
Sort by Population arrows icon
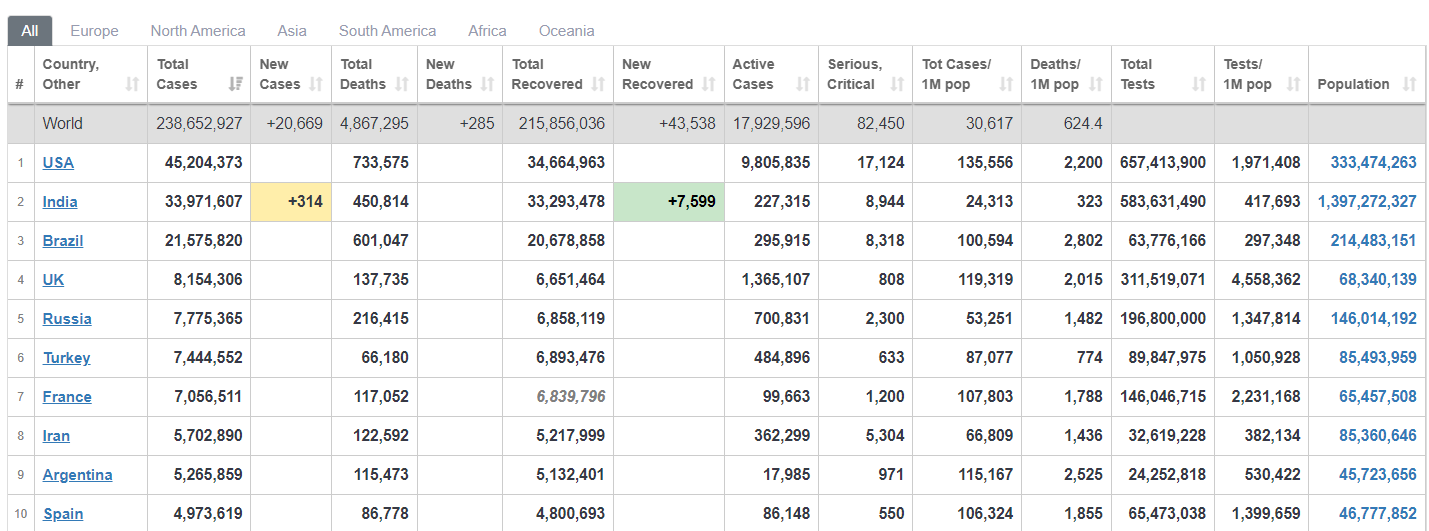tap(1410, 84)
